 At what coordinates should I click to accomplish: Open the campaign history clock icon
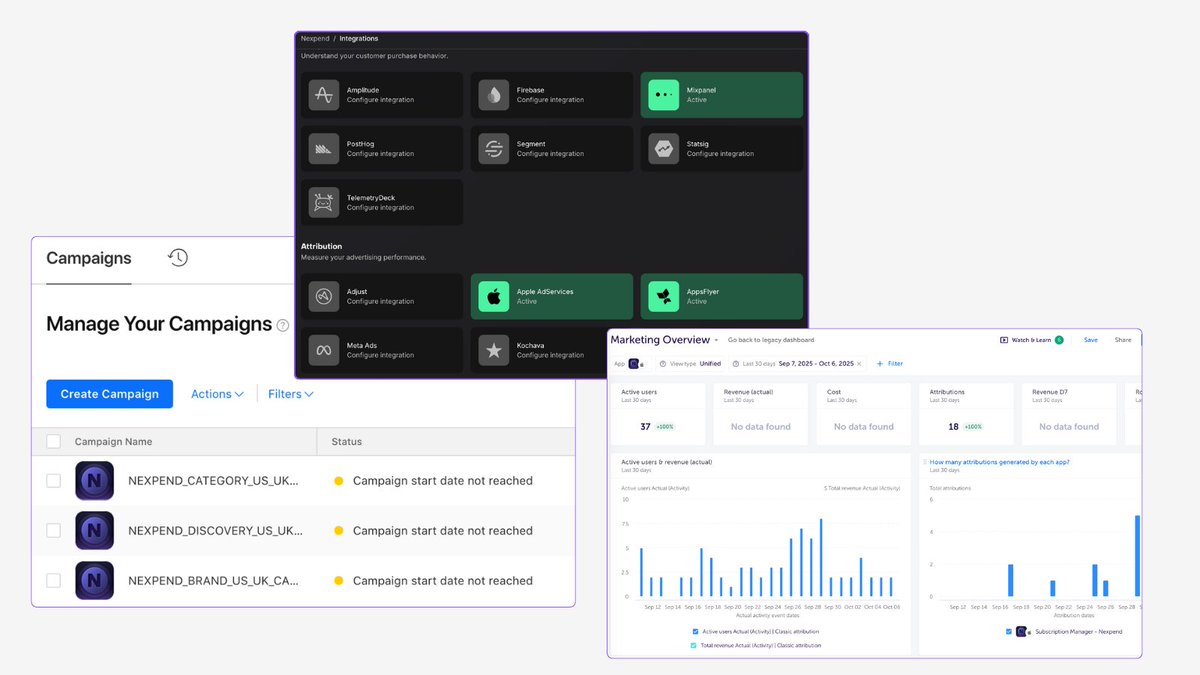[x=178, y=258]
